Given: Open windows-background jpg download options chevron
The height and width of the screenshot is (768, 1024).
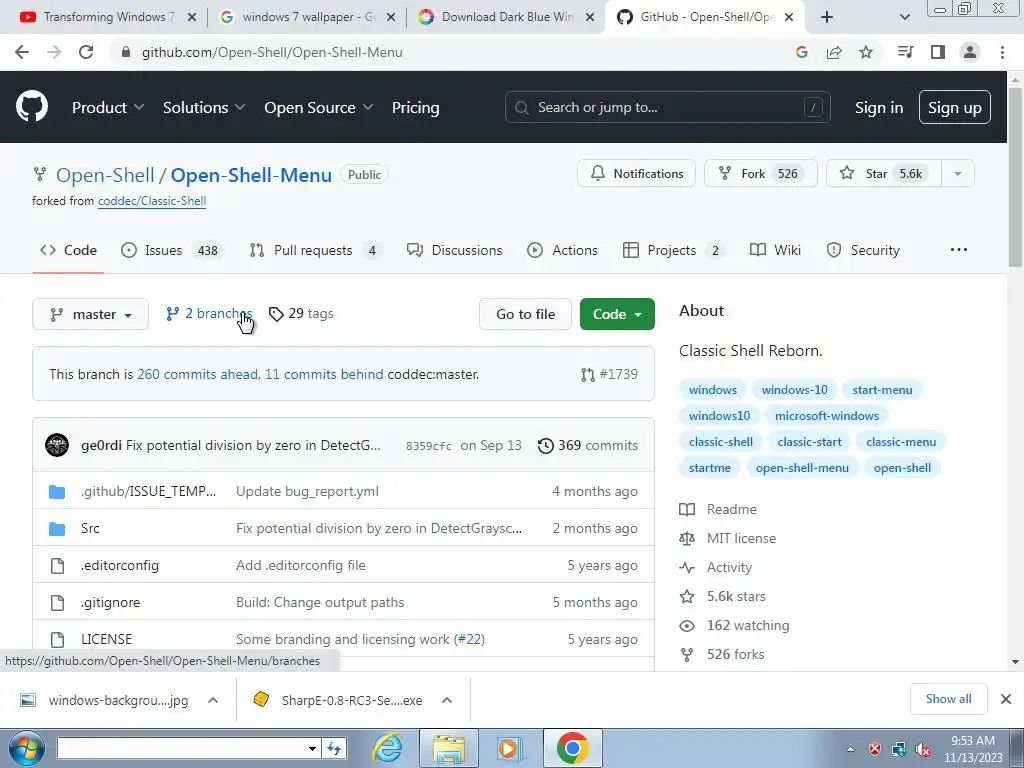Looking at the screenshot, I should pos(212,700).
